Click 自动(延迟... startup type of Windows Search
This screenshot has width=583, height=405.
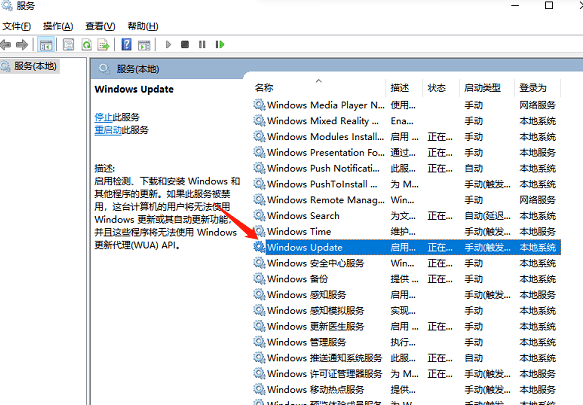[487, 216]
